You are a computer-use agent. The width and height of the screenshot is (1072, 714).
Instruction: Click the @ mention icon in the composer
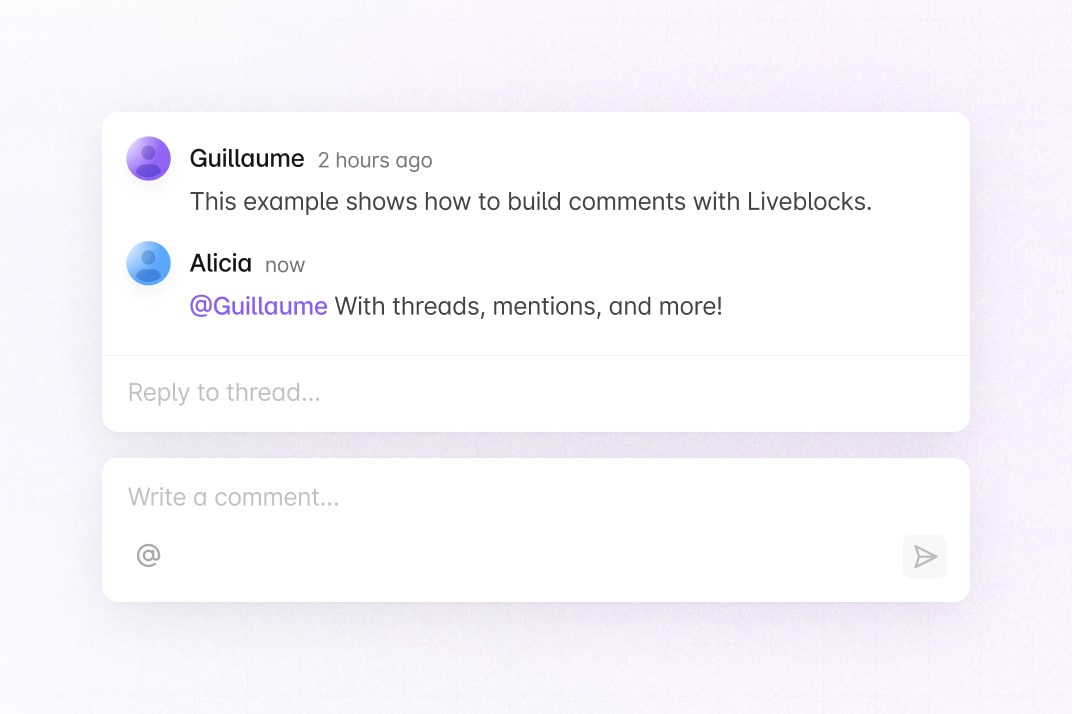148,554
